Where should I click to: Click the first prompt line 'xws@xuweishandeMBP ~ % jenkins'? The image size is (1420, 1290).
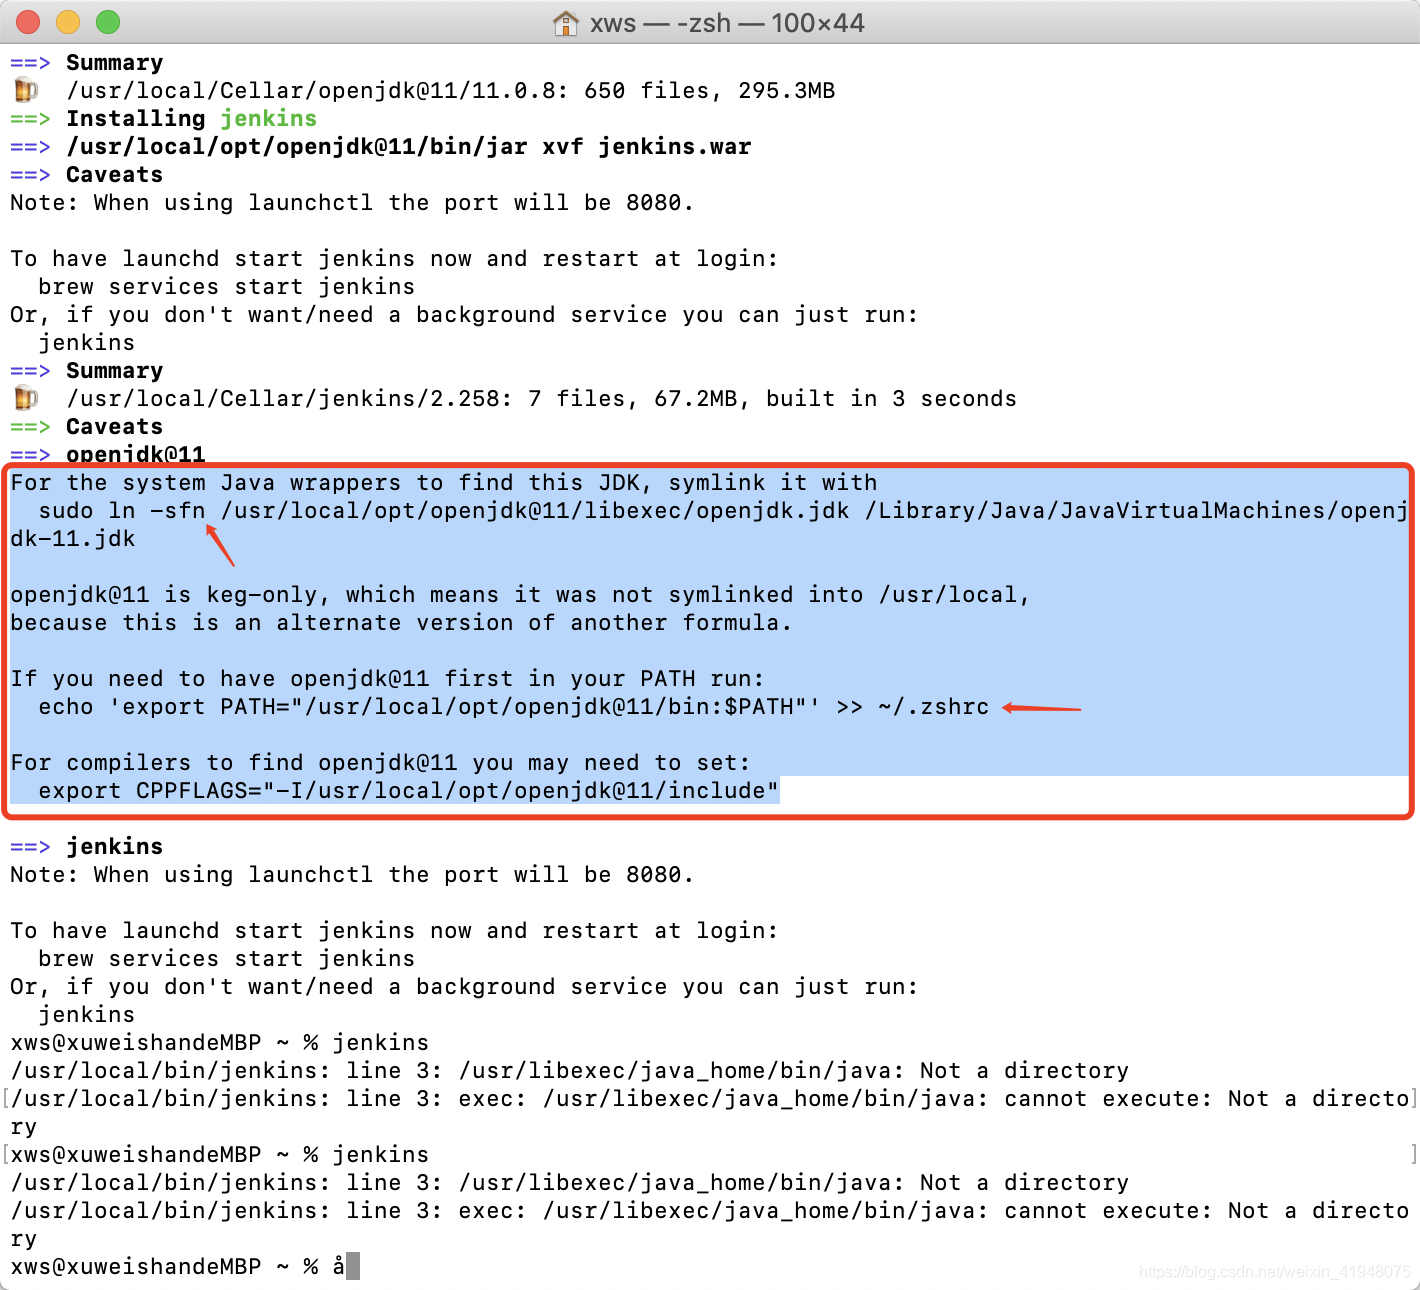click(219, 1042)
